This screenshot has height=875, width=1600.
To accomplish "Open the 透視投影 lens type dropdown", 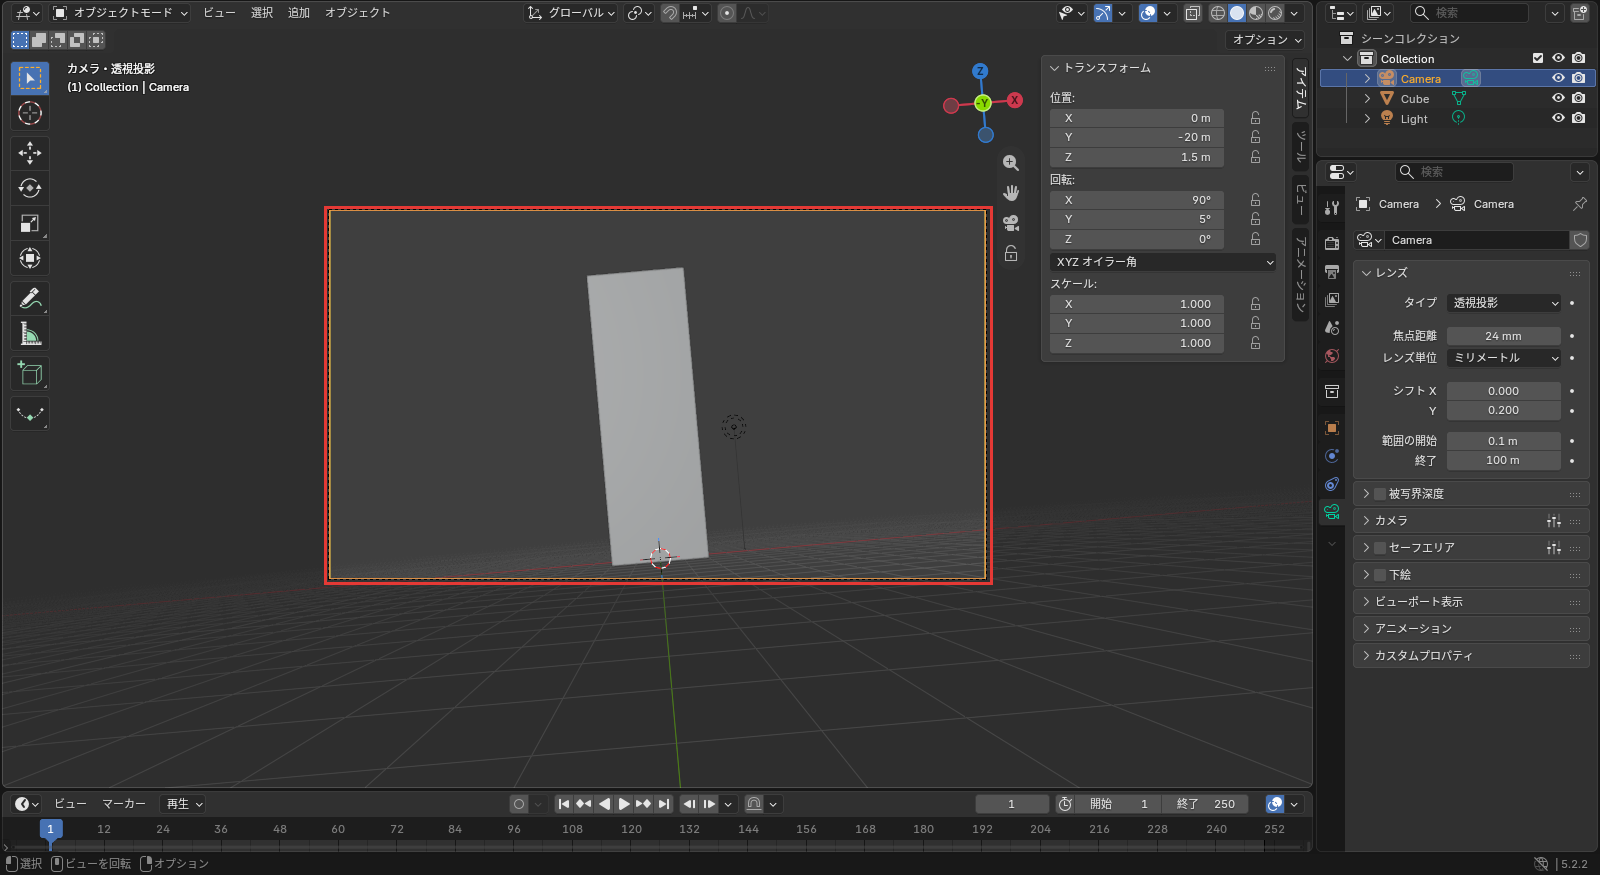I will (1504, 303).
